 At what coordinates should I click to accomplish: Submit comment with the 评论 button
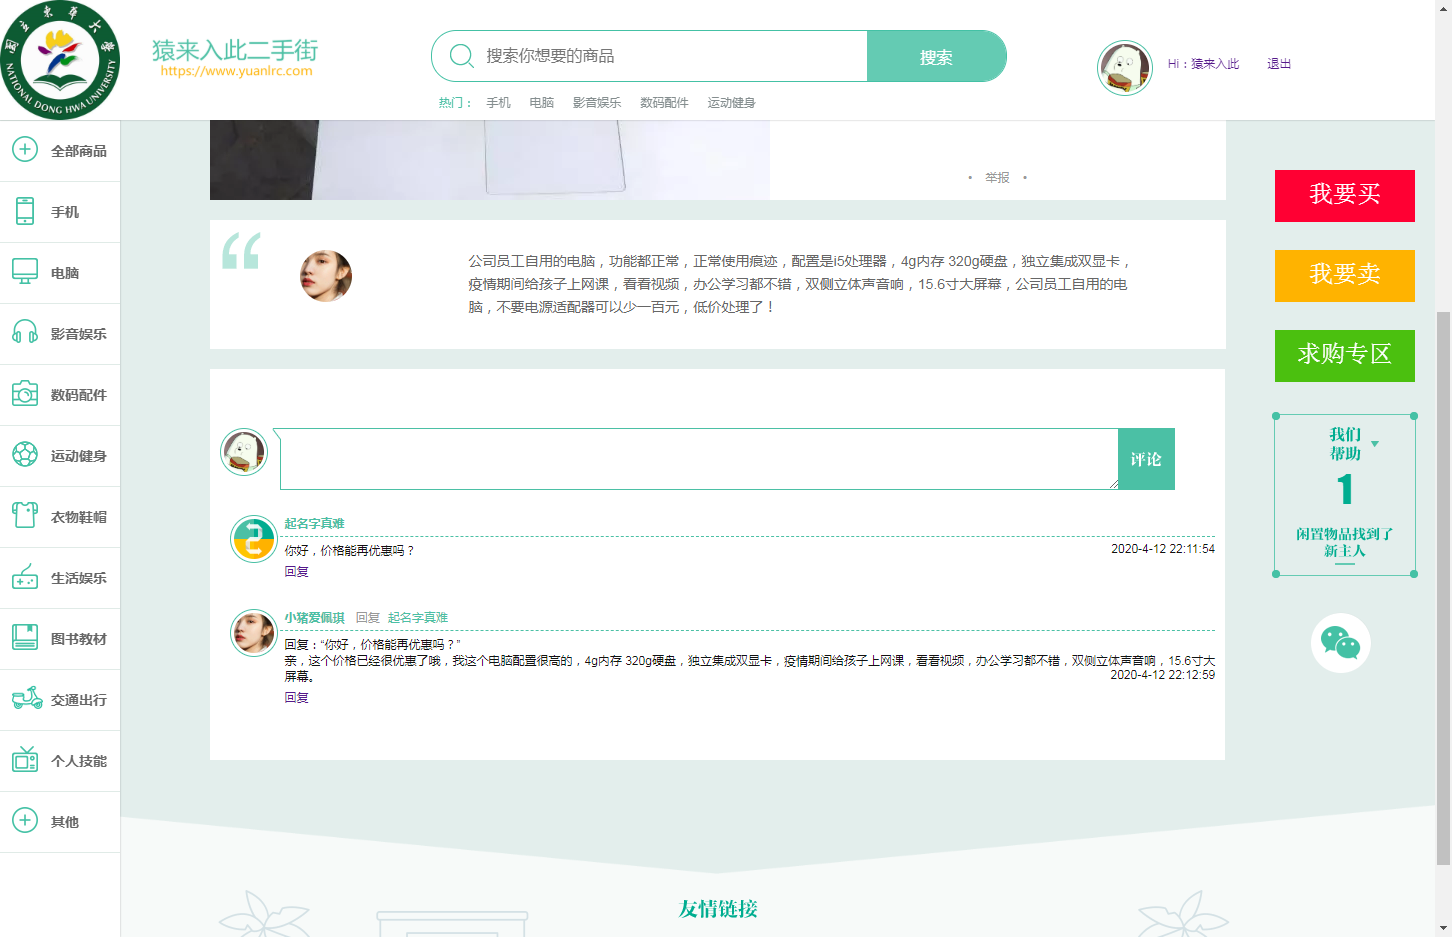1146,459
